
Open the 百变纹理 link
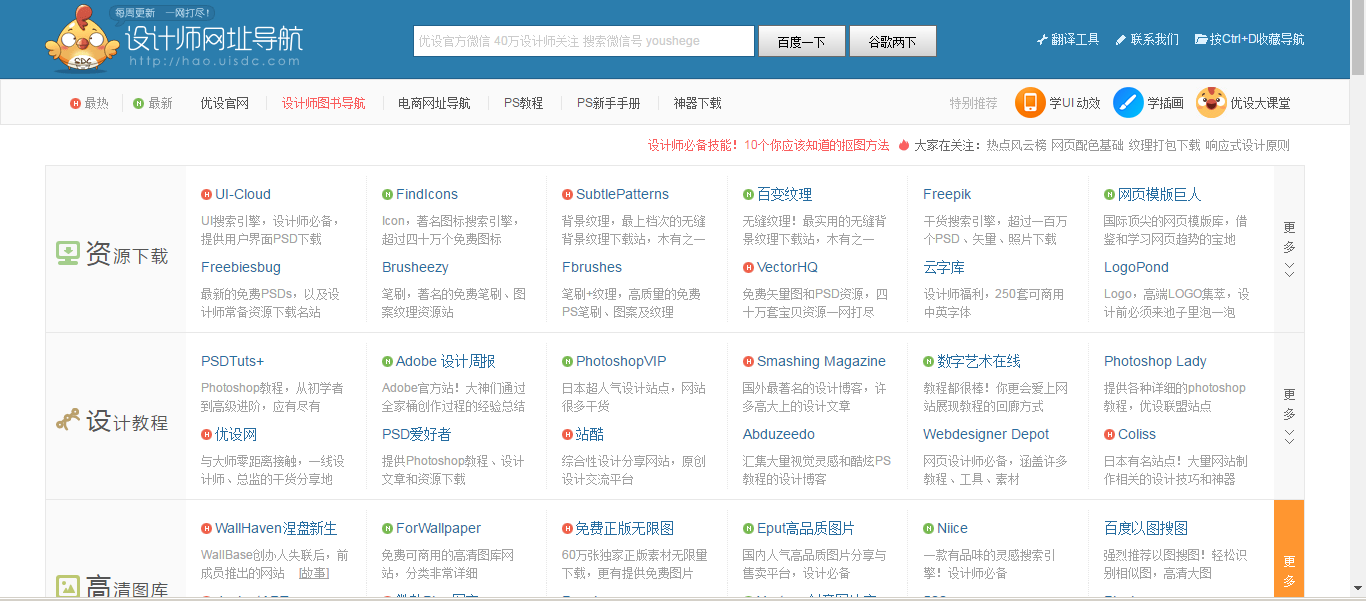point(784,194)
